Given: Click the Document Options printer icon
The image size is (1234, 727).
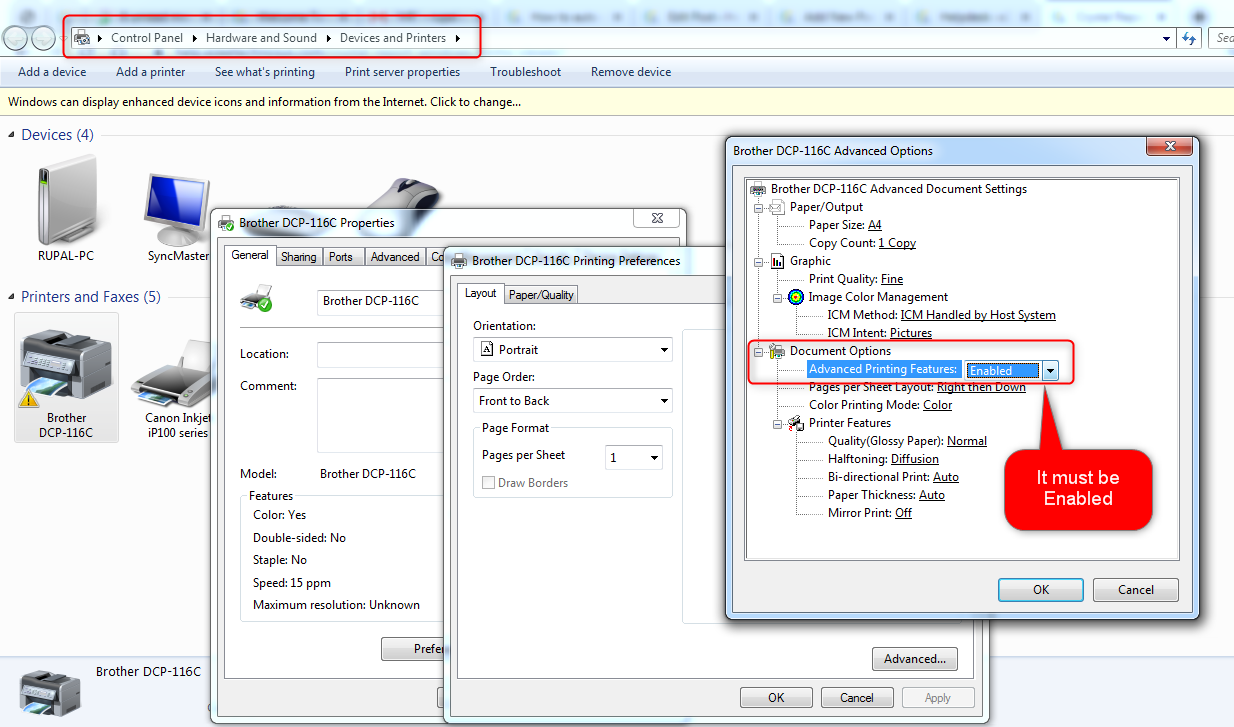Looking at the screenshot, I should point(777,351).
